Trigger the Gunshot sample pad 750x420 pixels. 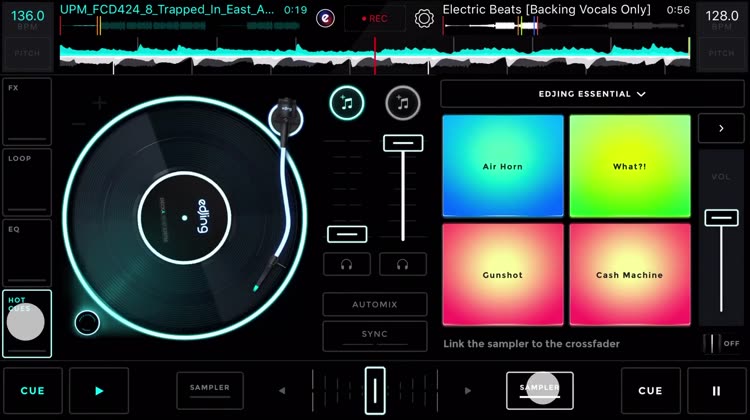(503, 275)
